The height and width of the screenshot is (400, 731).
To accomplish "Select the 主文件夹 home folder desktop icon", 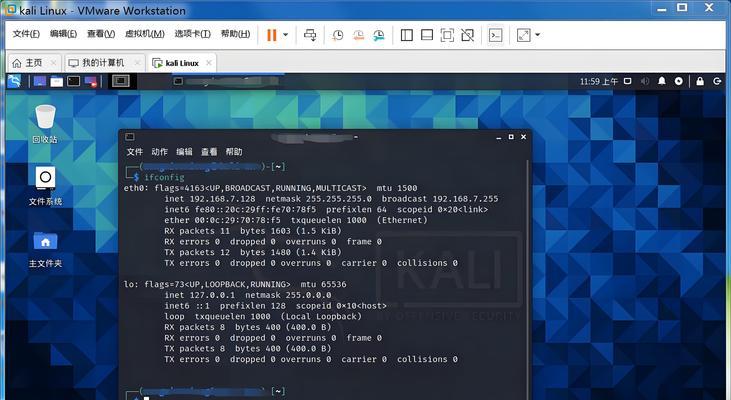I will pos(45,249).
